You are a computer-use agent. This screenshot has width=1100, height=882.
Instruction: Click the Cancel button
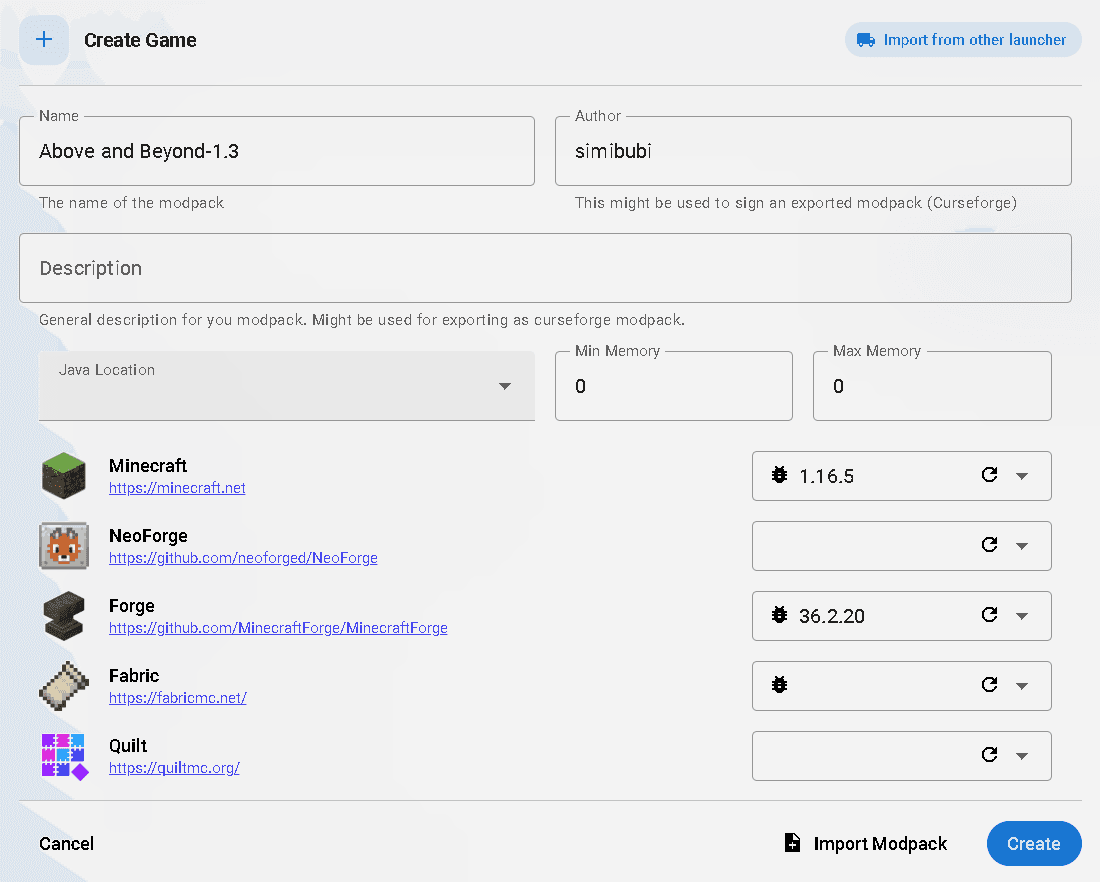(x=67, y=843)
